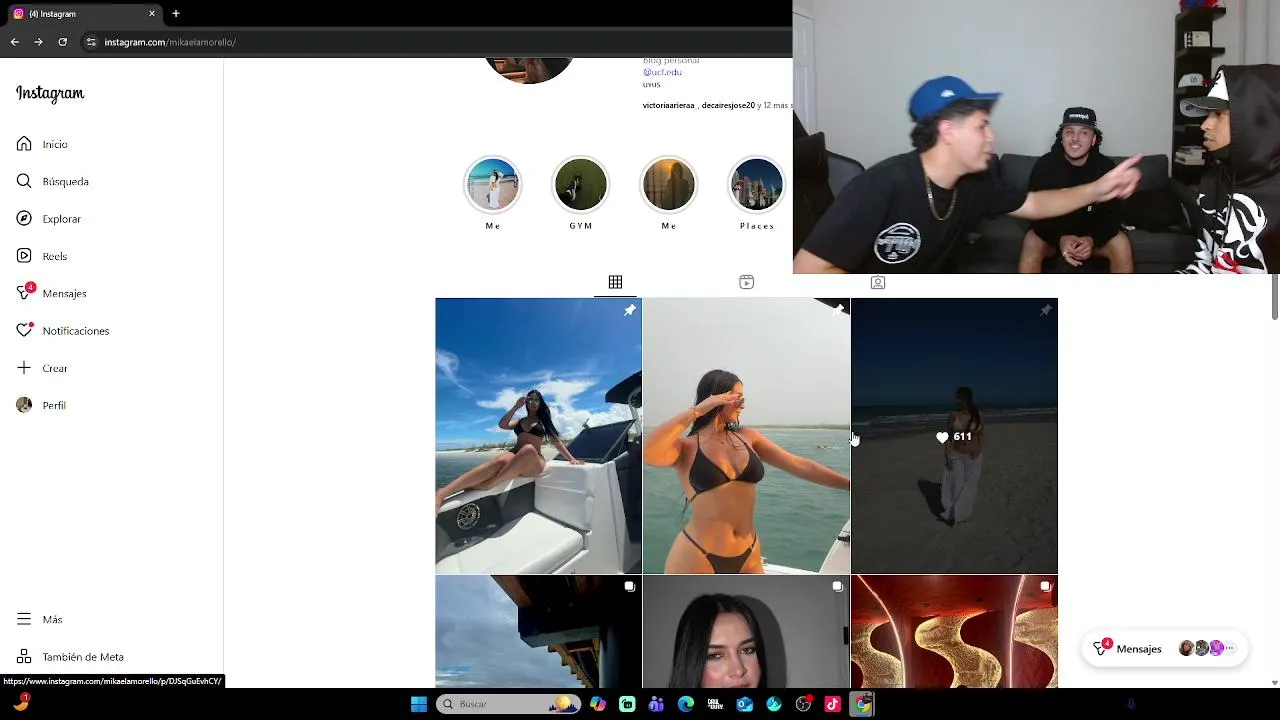Viewport: 1280px width, 720px height.
Task: Close the Instagram browser tab
Action: [x=152, y=14]
